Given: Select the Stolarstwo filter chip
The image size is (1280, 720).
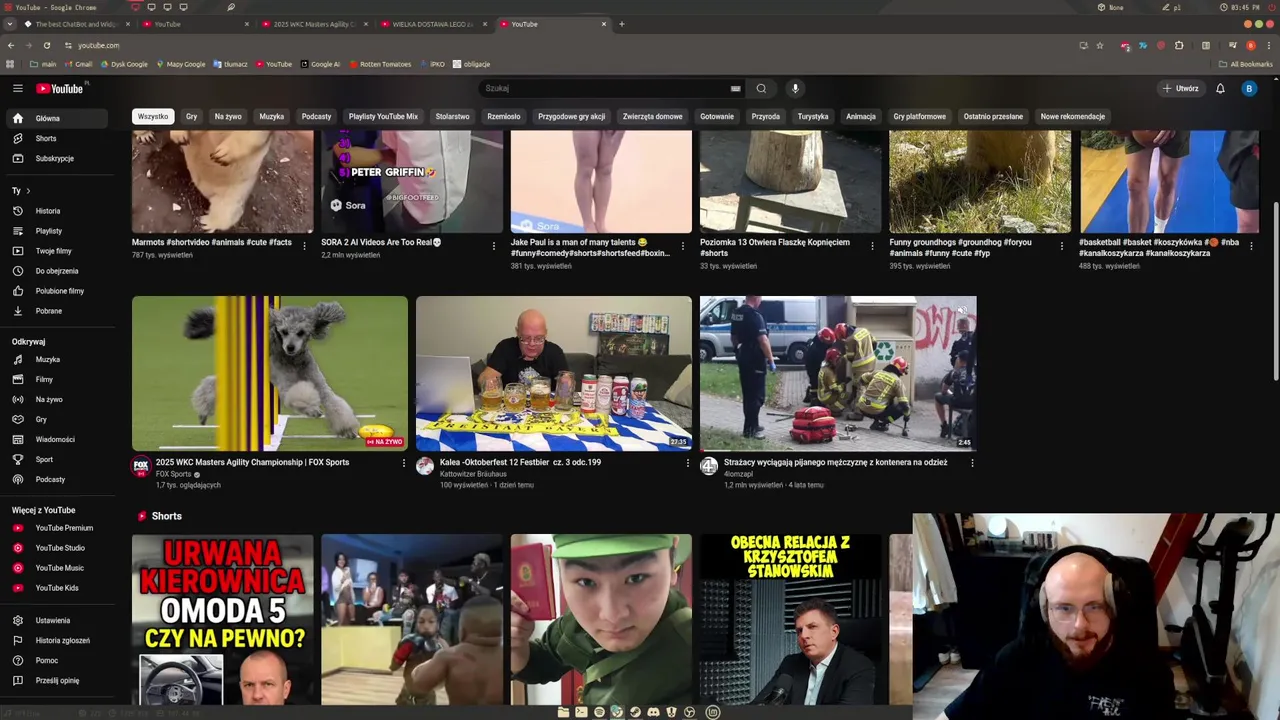Looking at the screenshot, I should tap(452, 116).
